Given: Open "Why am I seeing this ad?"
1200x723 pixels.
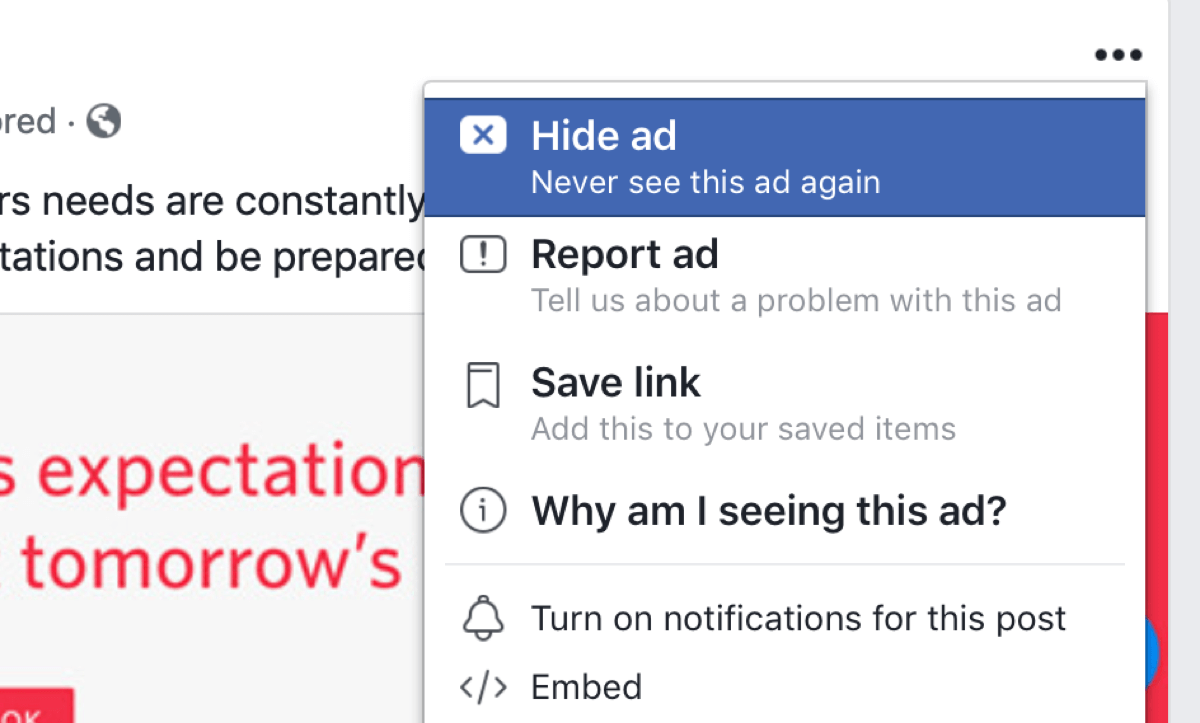Looking at the screenshot, I should coord(768,512).
